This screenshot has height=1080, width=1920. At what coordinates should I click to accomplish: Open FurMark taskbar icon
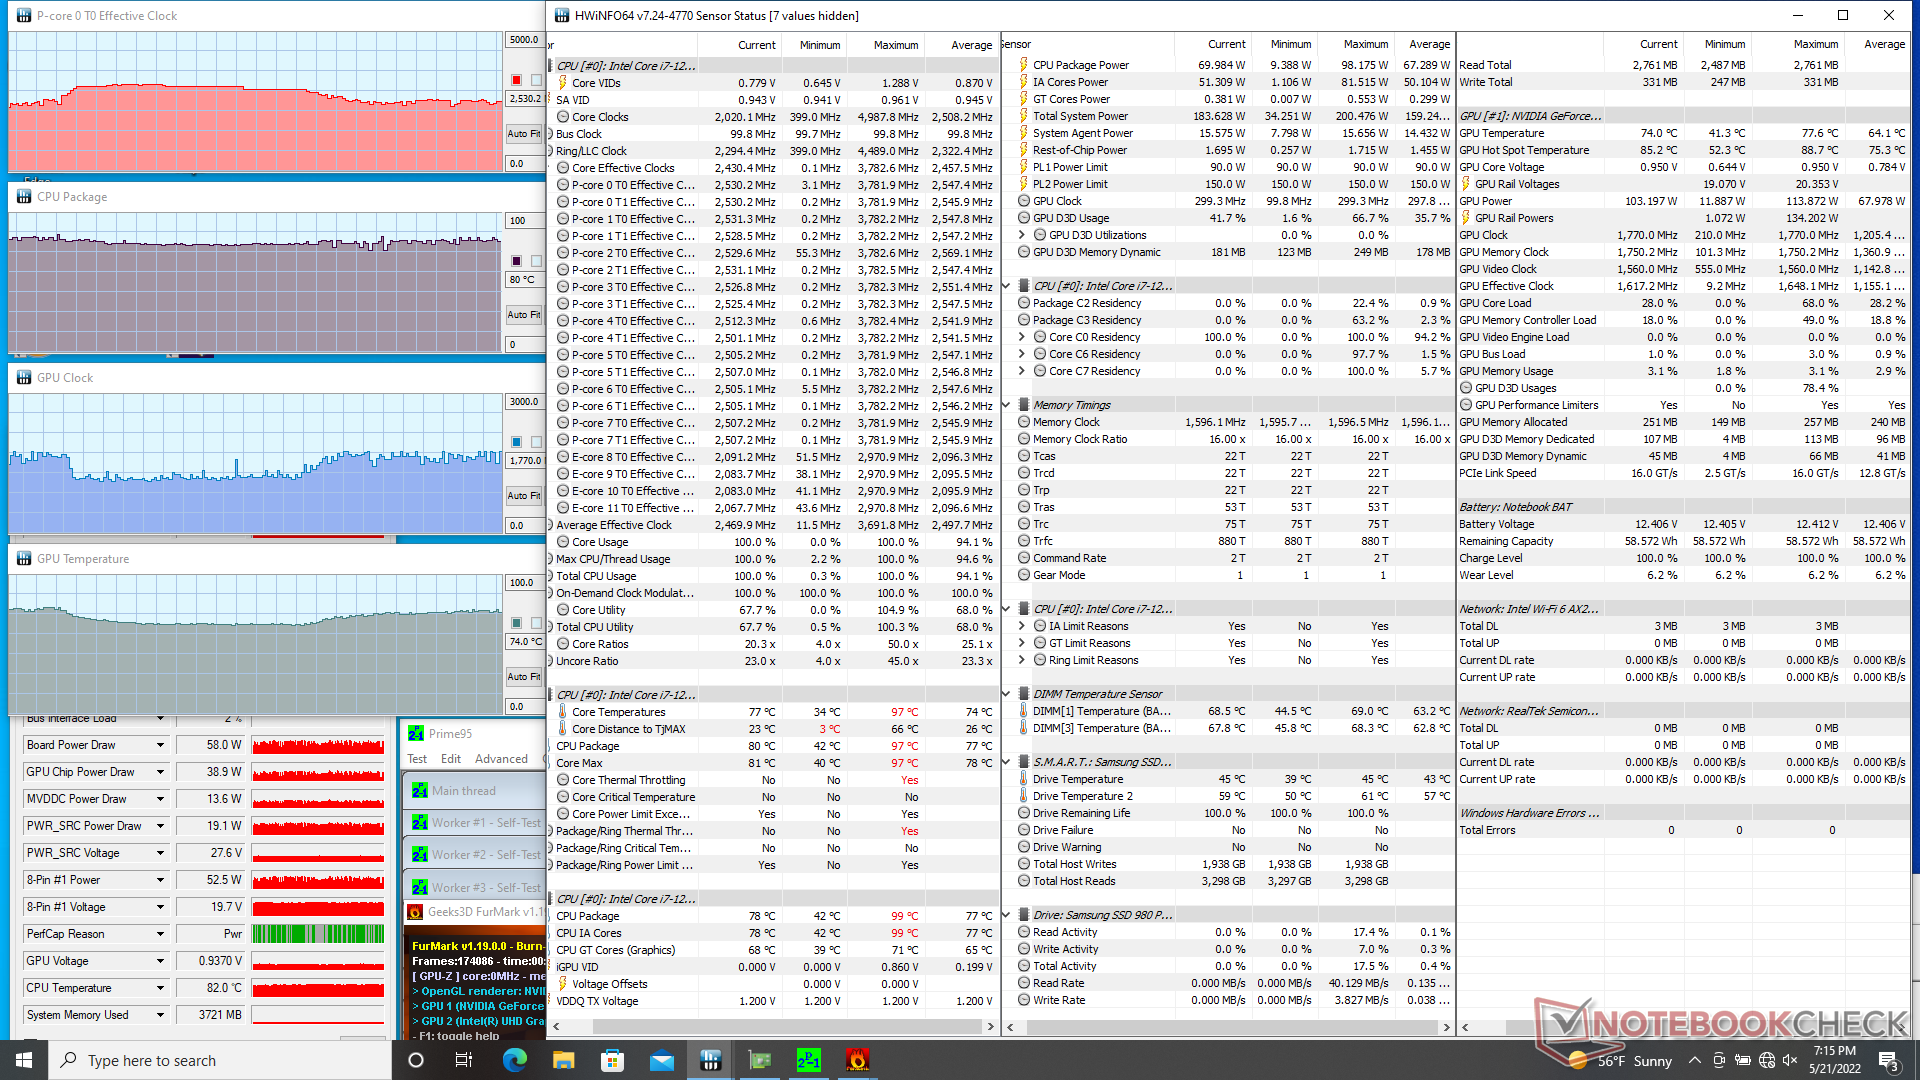tap(857, 1060)
